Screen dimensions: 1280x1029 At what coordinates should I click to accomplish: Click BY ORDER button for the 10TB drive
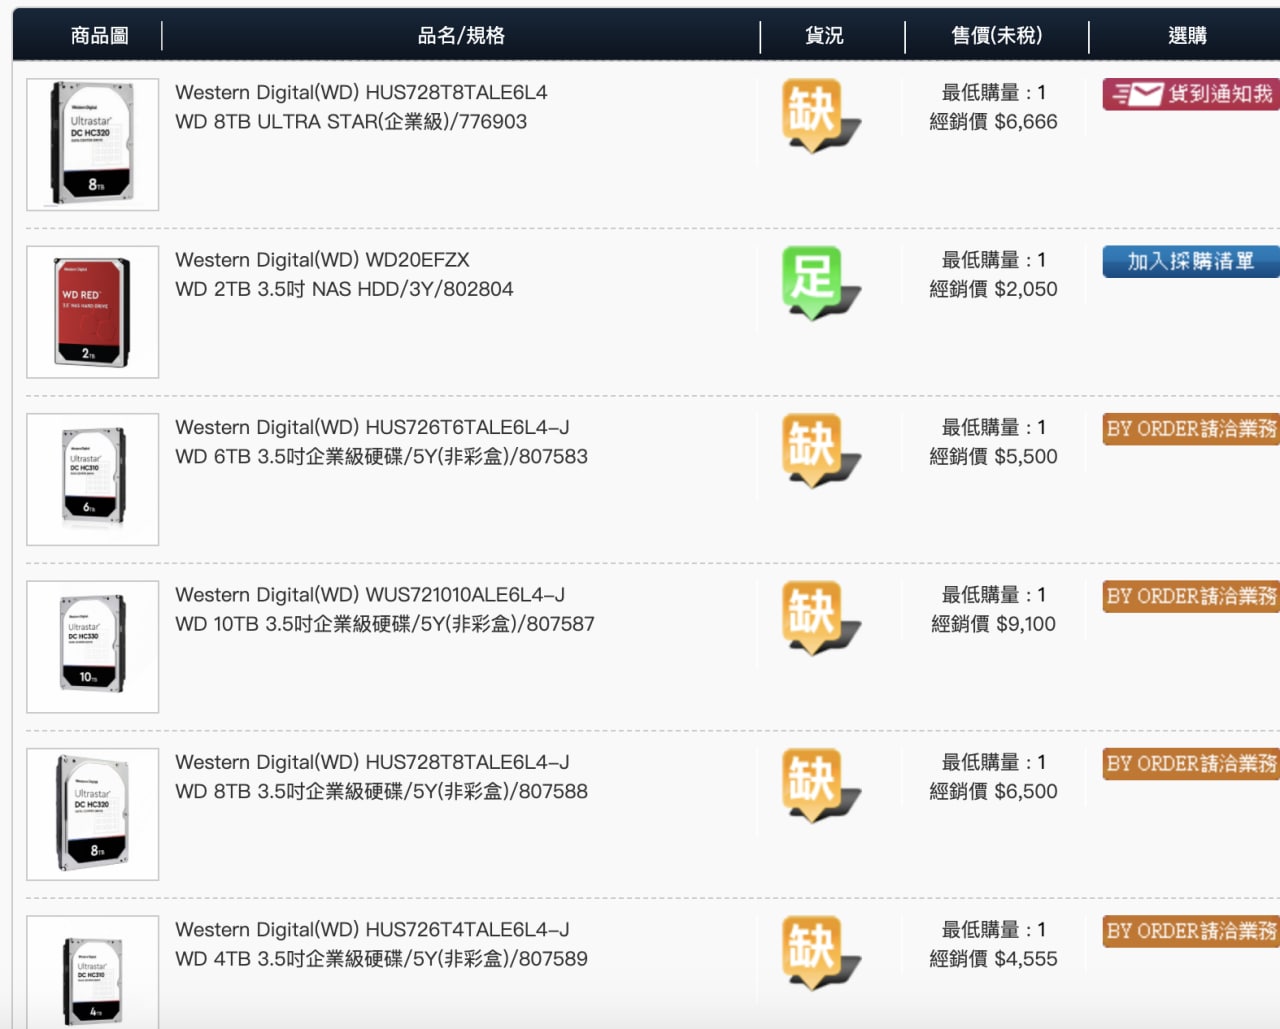(1191, 596)
